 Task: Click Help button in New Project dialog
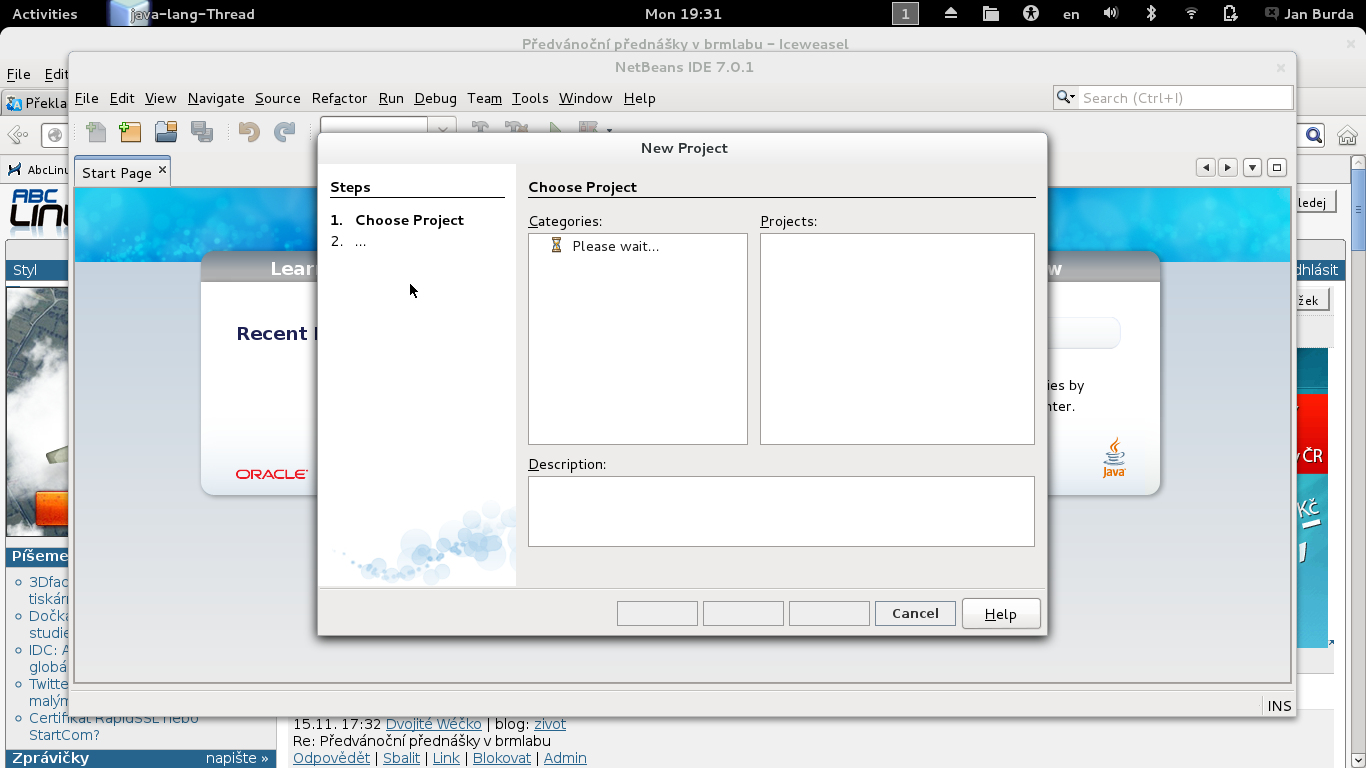(1001, 614)
